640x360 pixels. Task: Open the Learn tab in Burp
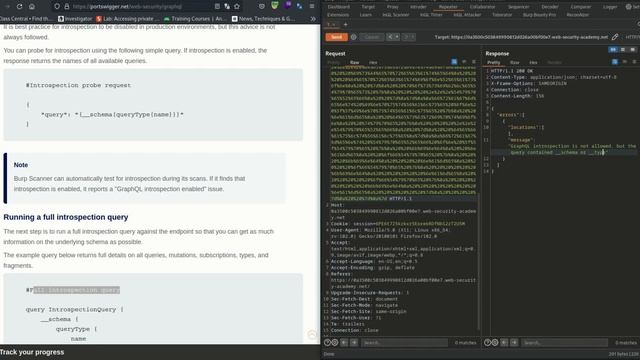365,15
